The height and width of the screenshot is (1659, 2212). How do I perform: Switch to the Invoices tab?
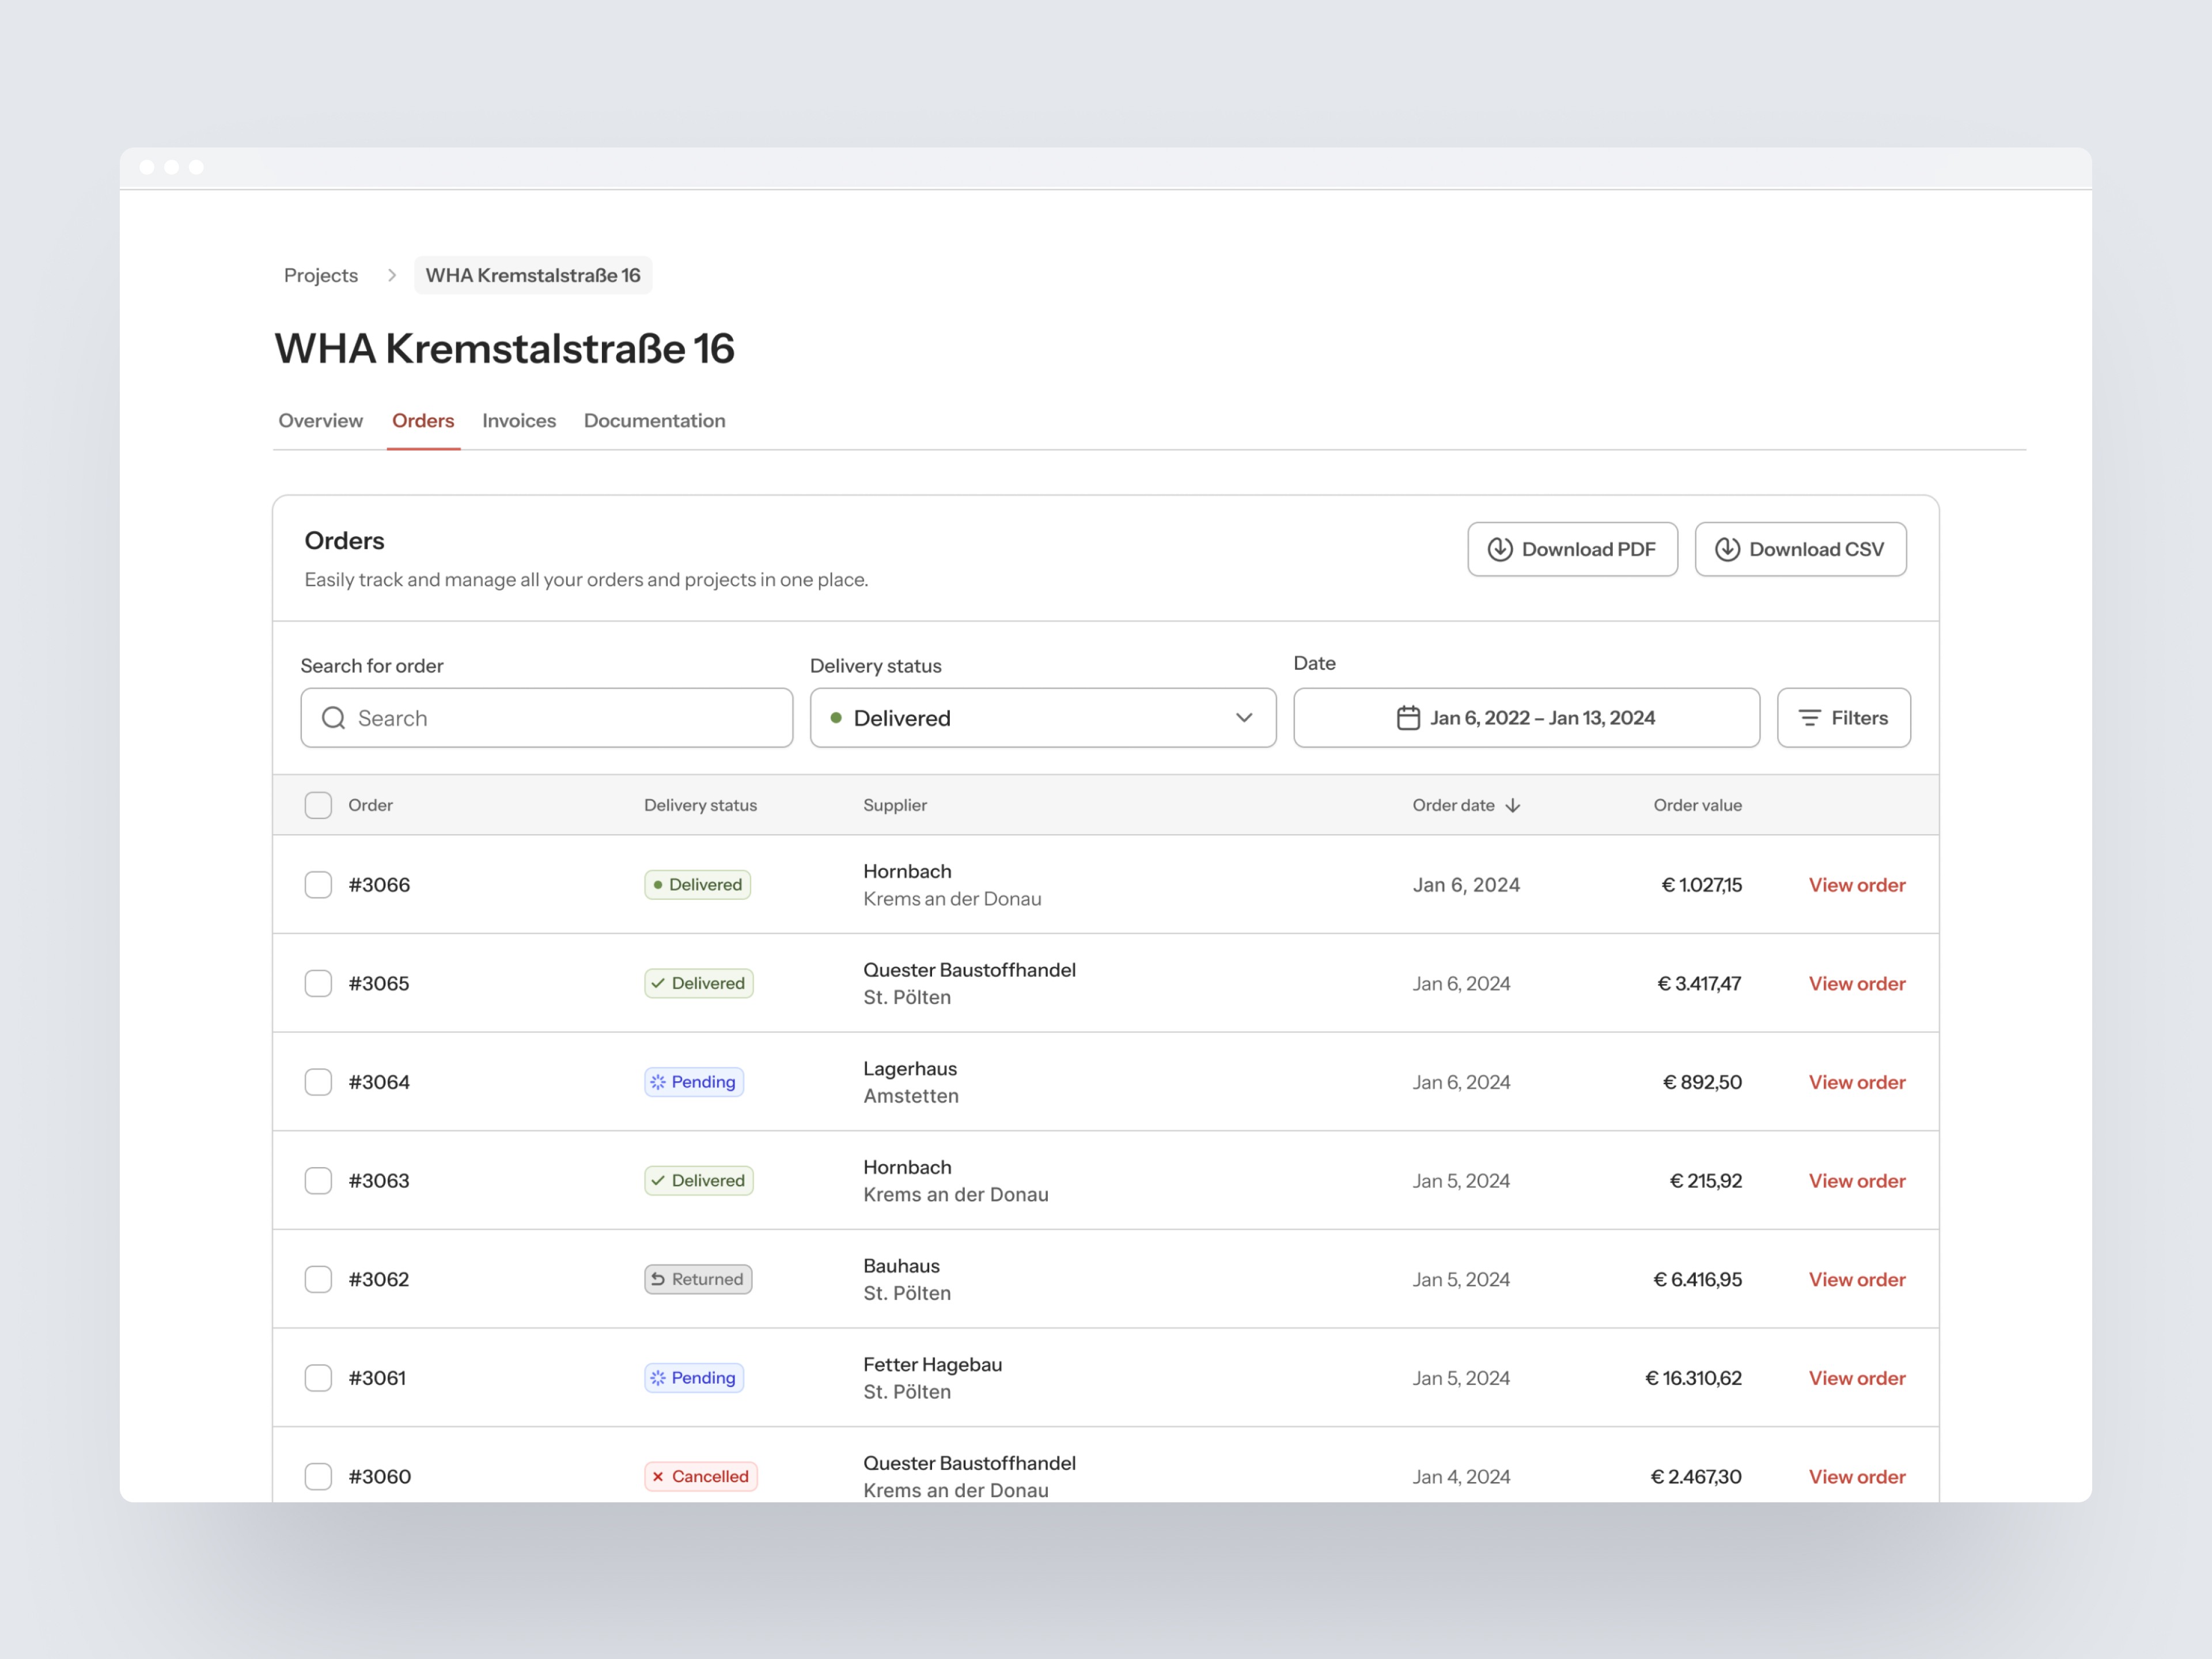point(519,421)
